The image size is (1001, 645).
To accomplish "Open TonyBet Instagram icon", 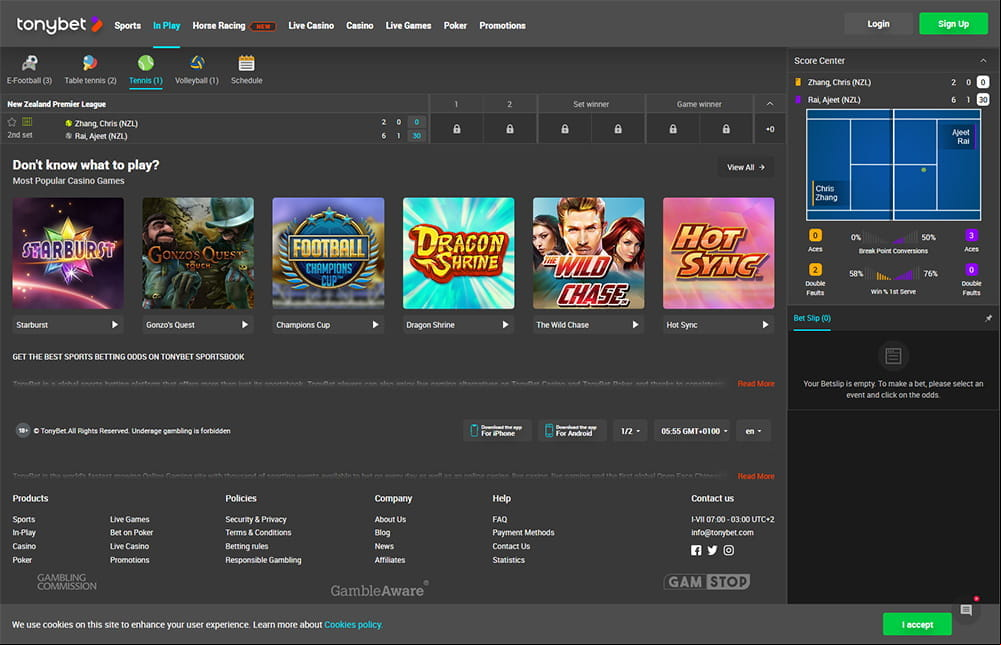I will (728, 550).
